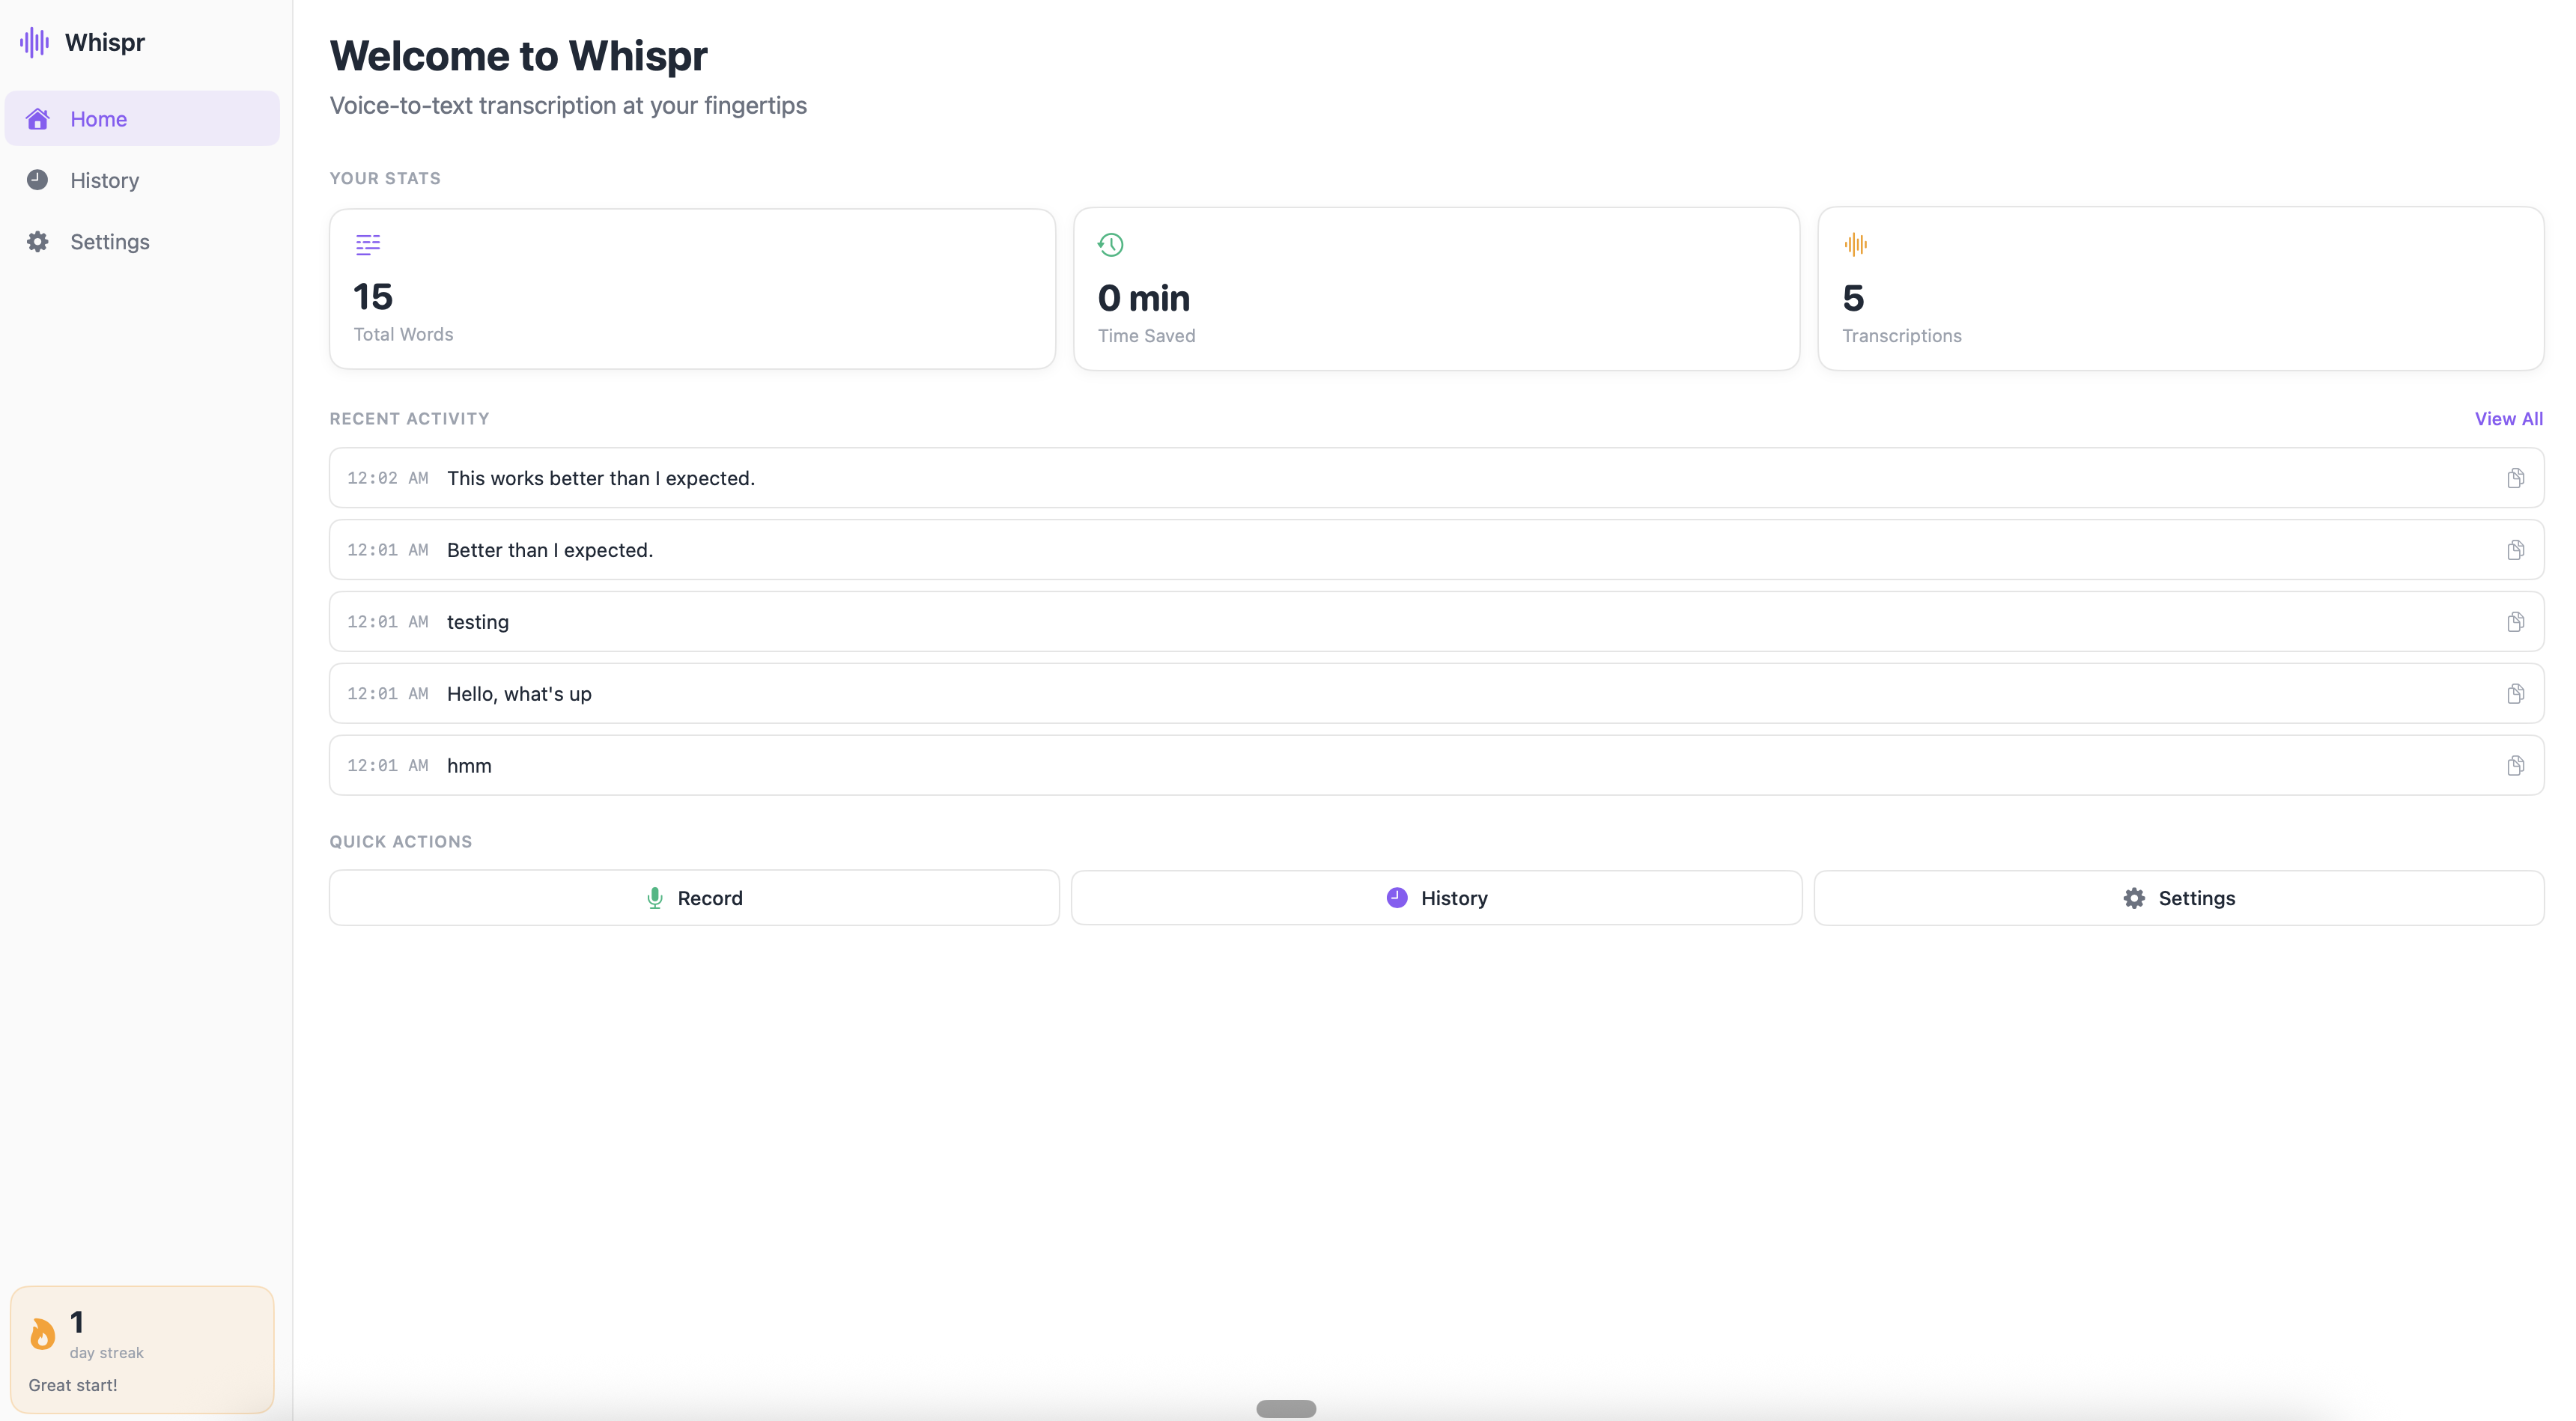Screen dimensions: 2576x1421
Task: Click the flame icon on the day streak card
Action: (x=43, y=1334)
